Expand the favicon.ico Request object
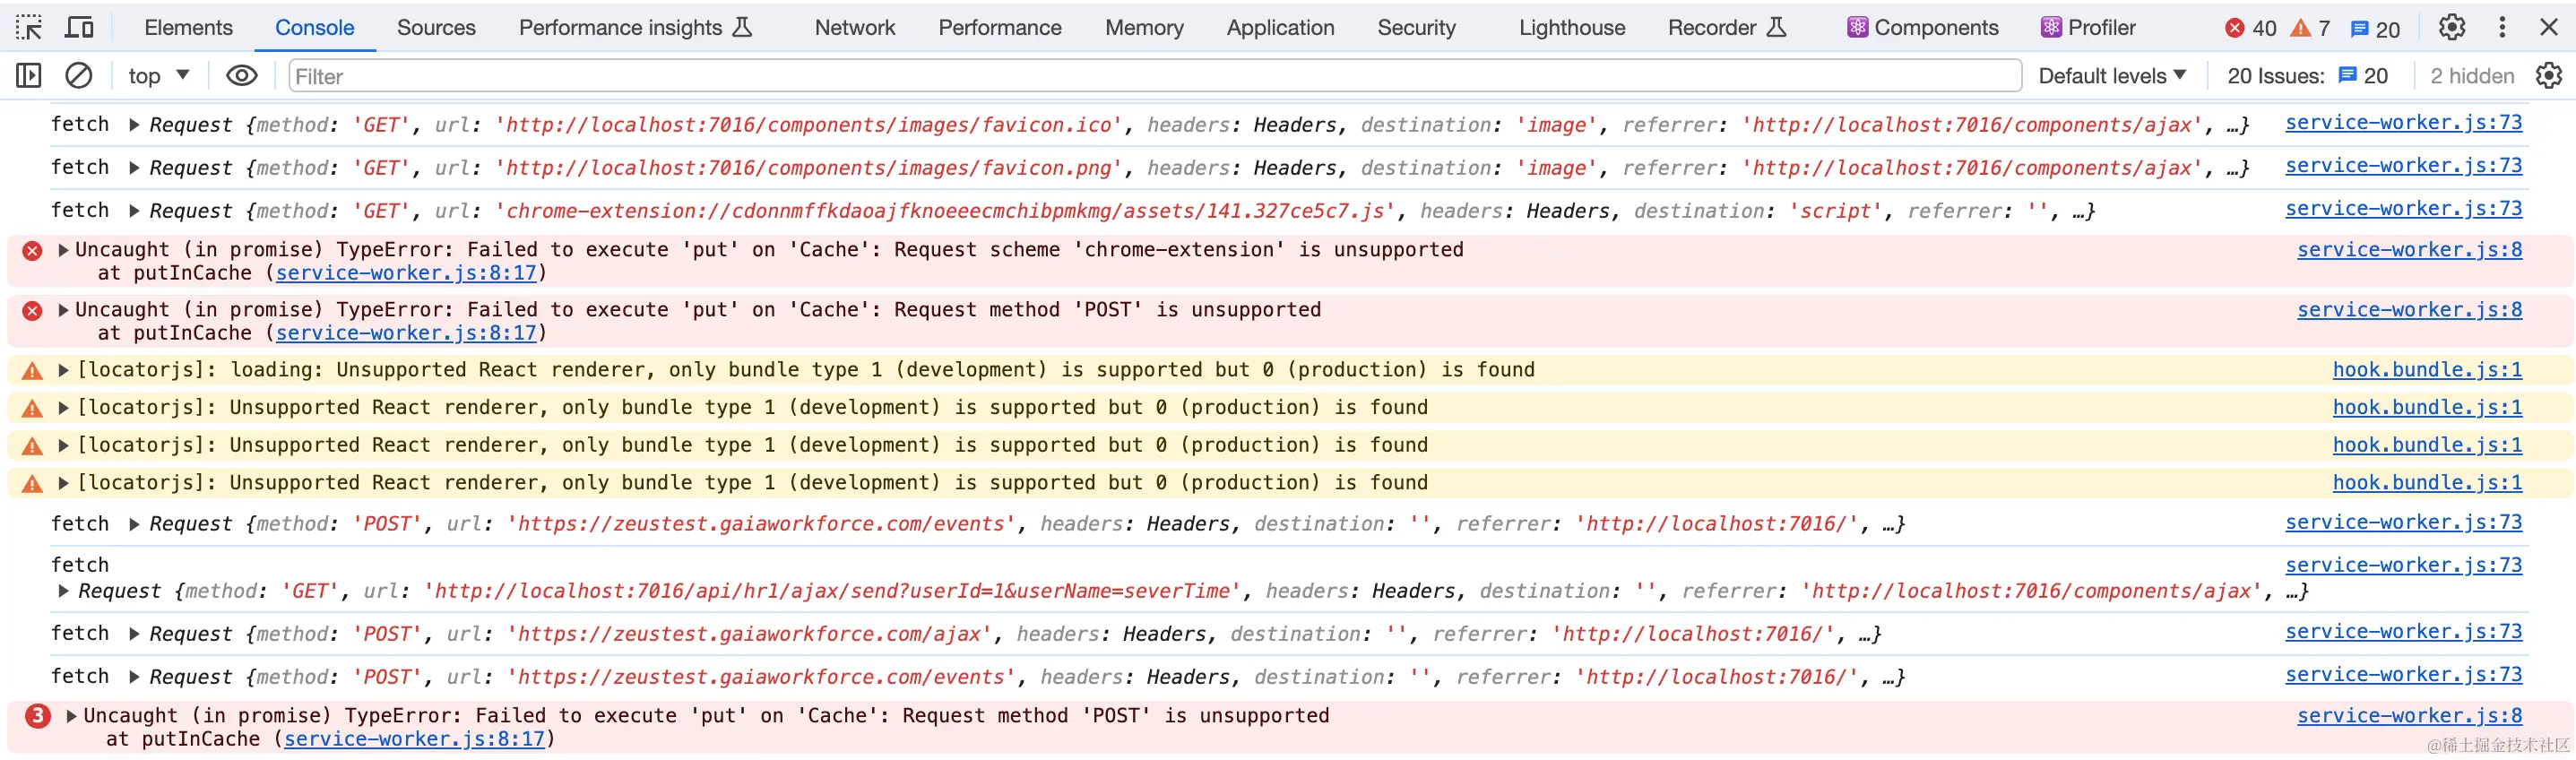The height and width of the screenshot is (760, 2576). [x=134, y=125]
